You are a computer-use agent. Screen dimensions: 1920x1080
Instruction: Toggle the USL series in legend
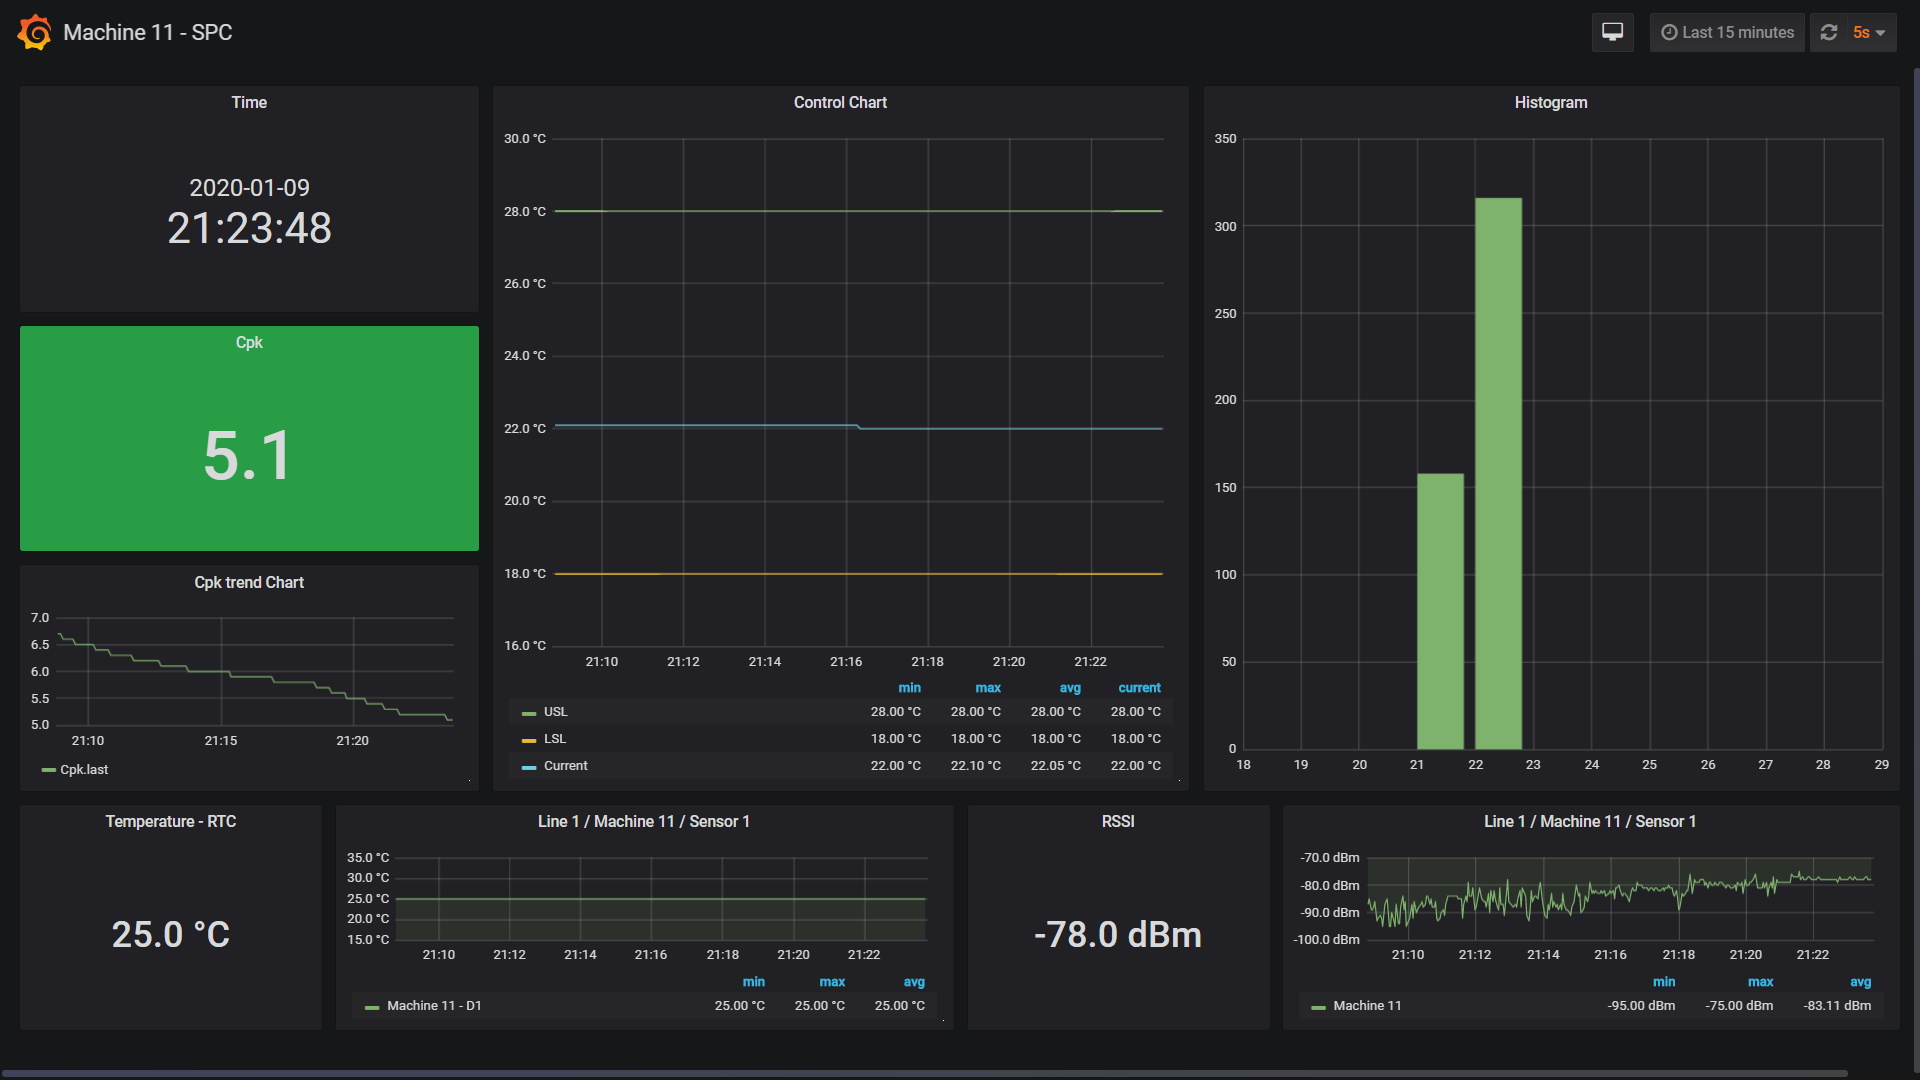tap(555, 712)
